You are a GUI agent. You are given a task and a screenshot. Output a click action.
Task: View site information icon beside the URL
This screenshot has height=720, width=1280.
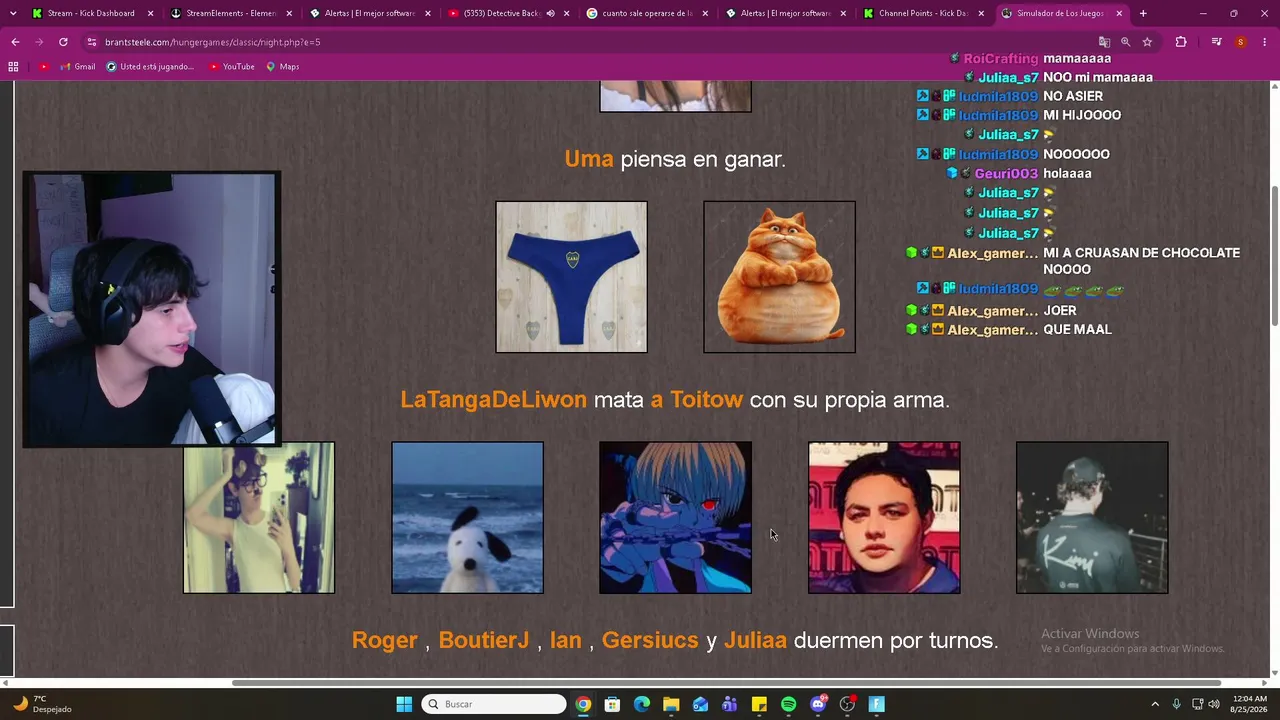coord(92,42)
